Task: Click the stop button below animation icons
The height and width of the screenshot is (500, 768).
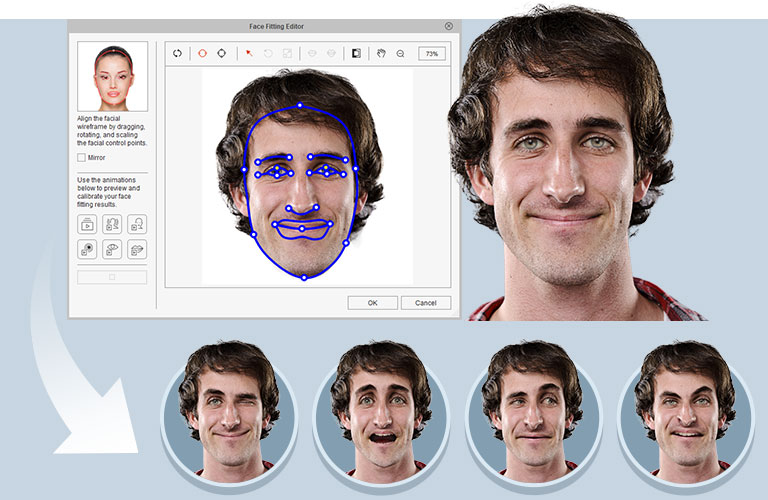Action: pyautogui.click(x=112, y=277)
